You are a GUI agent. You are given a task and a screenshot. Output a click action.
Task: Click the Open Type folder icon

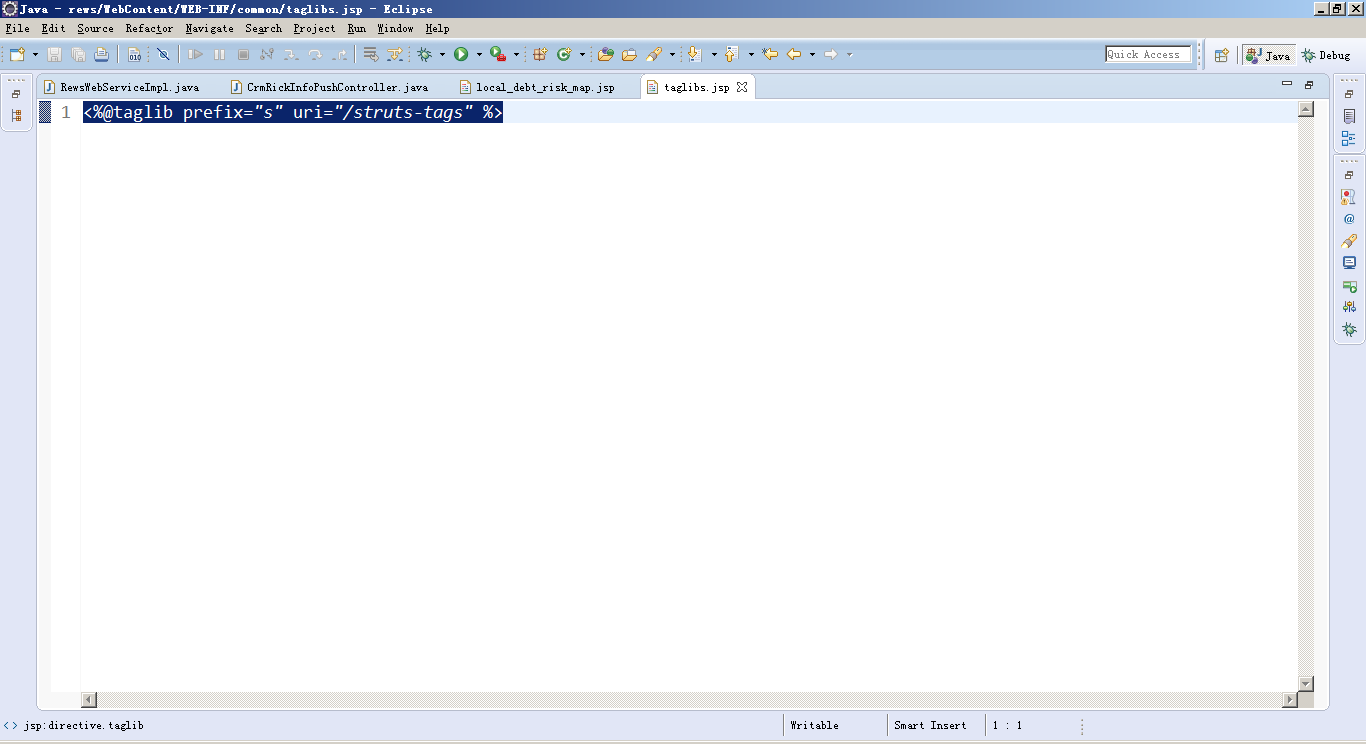[605, 54]
